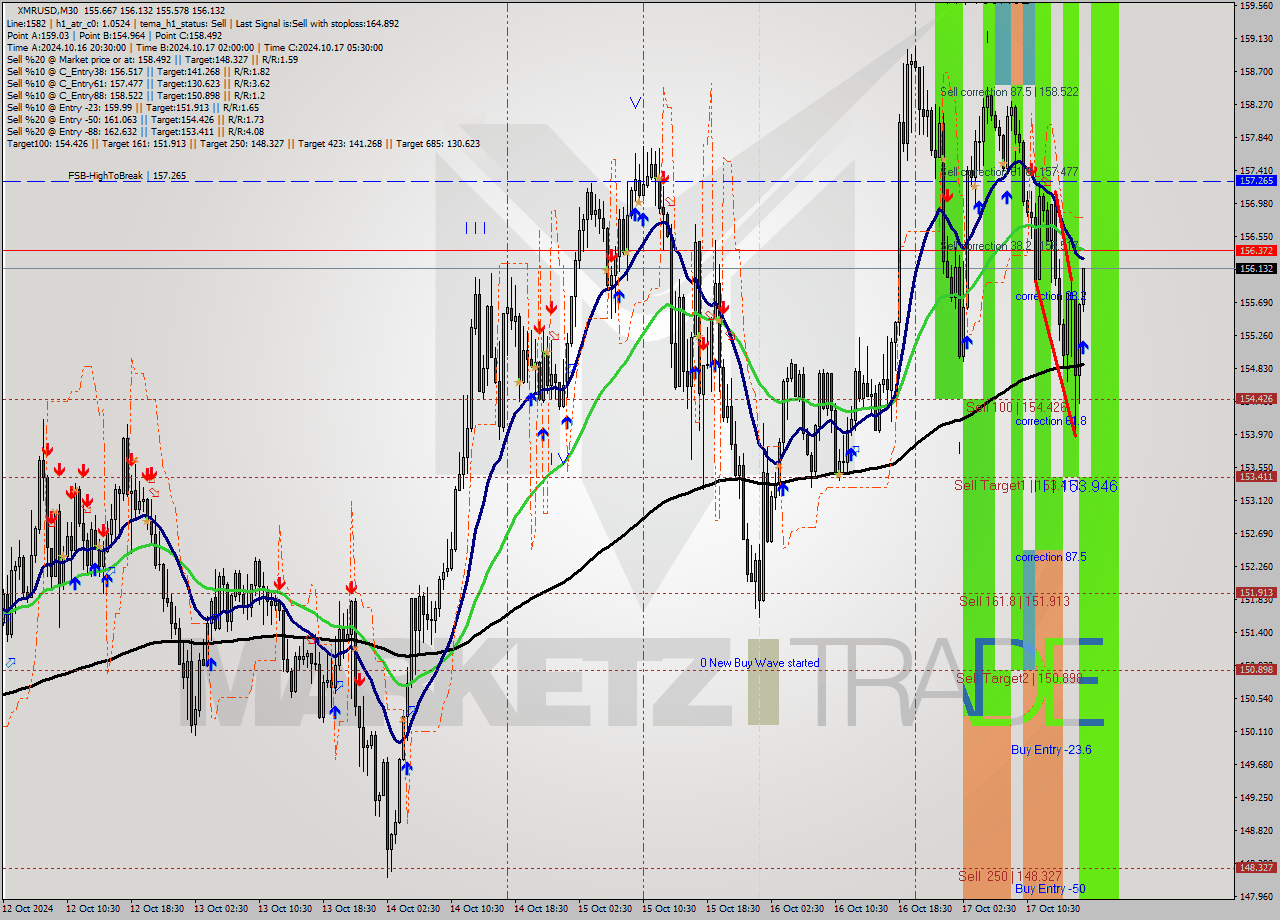The width and height of the screenshot is (1280, 920).
Task: Select the '14 Oct 02:30' time axis label
Action: click(x=413, y=909)
